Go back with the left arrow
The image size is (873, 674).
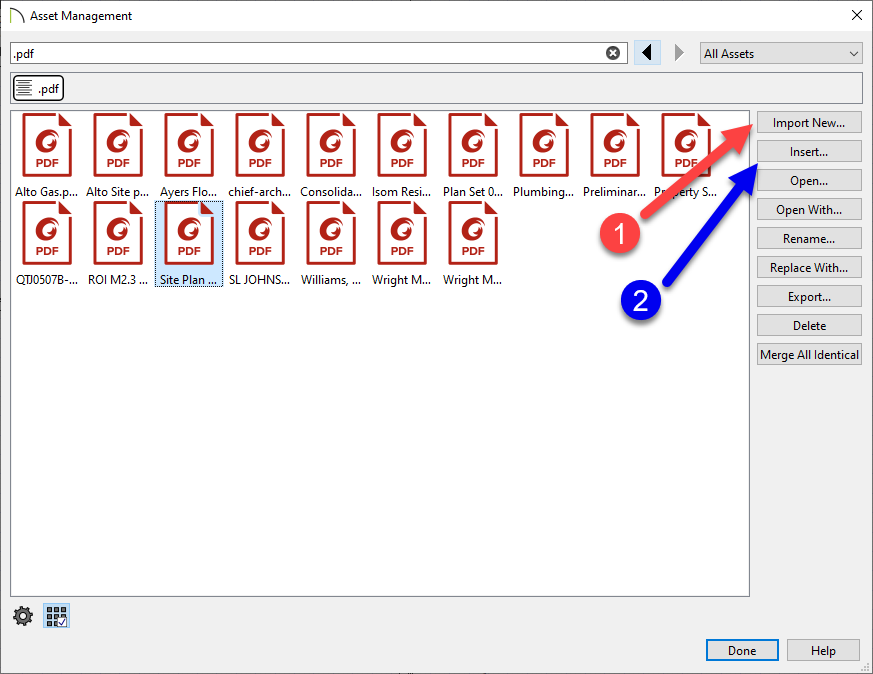click(x=647, y=53)
